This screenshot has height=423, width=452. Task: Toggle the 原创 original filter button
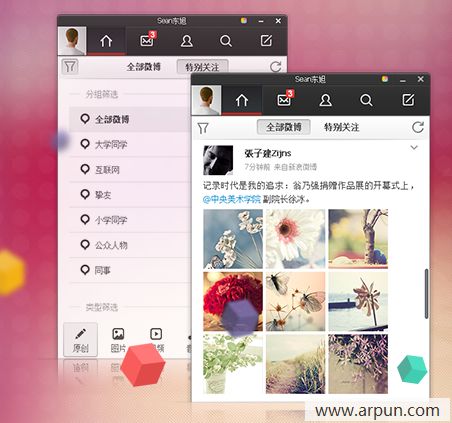pos(80,340)
